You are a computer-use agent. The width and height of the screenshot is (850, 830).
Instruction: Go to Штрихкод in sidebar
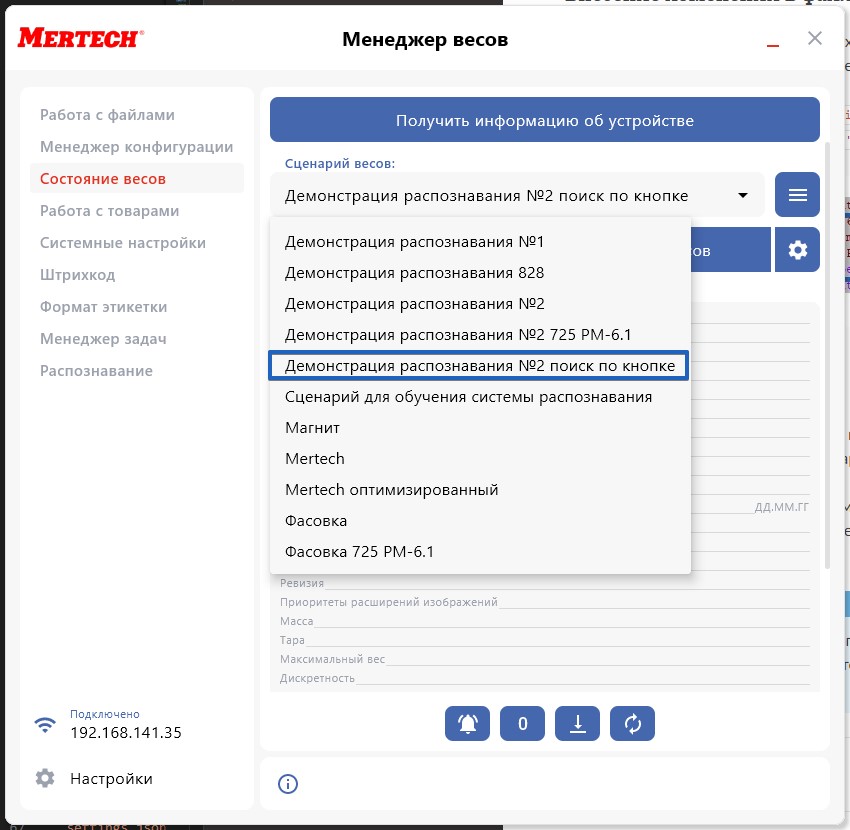(x=77, y=275)
